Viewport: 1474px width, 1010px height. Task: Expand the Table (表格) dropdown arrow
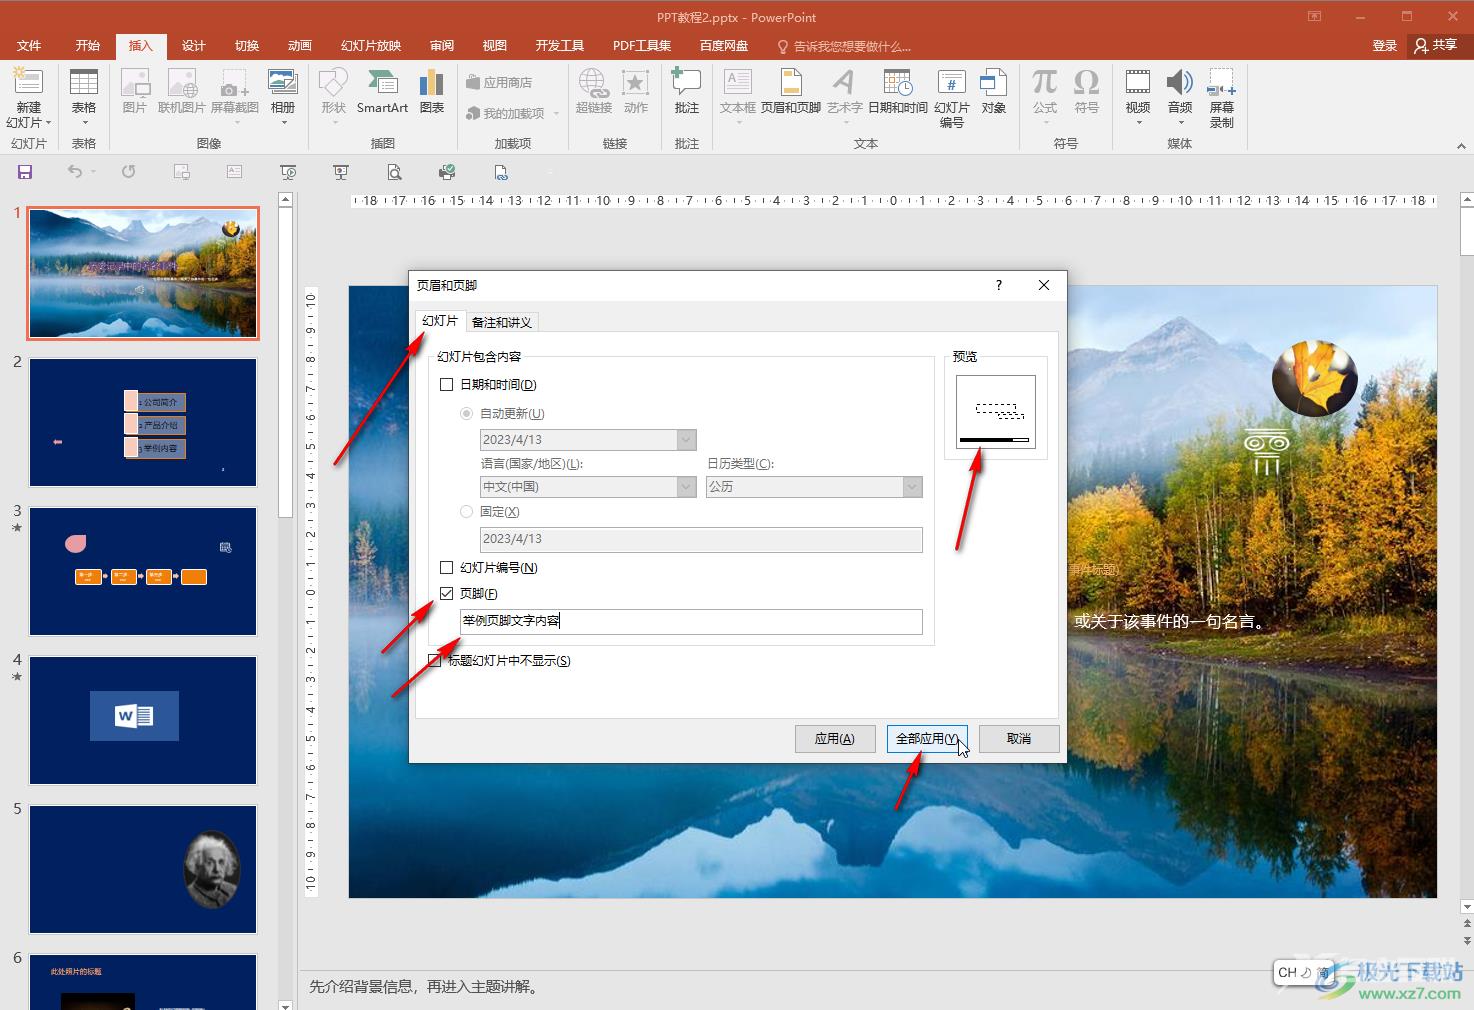tap(84, 123)
